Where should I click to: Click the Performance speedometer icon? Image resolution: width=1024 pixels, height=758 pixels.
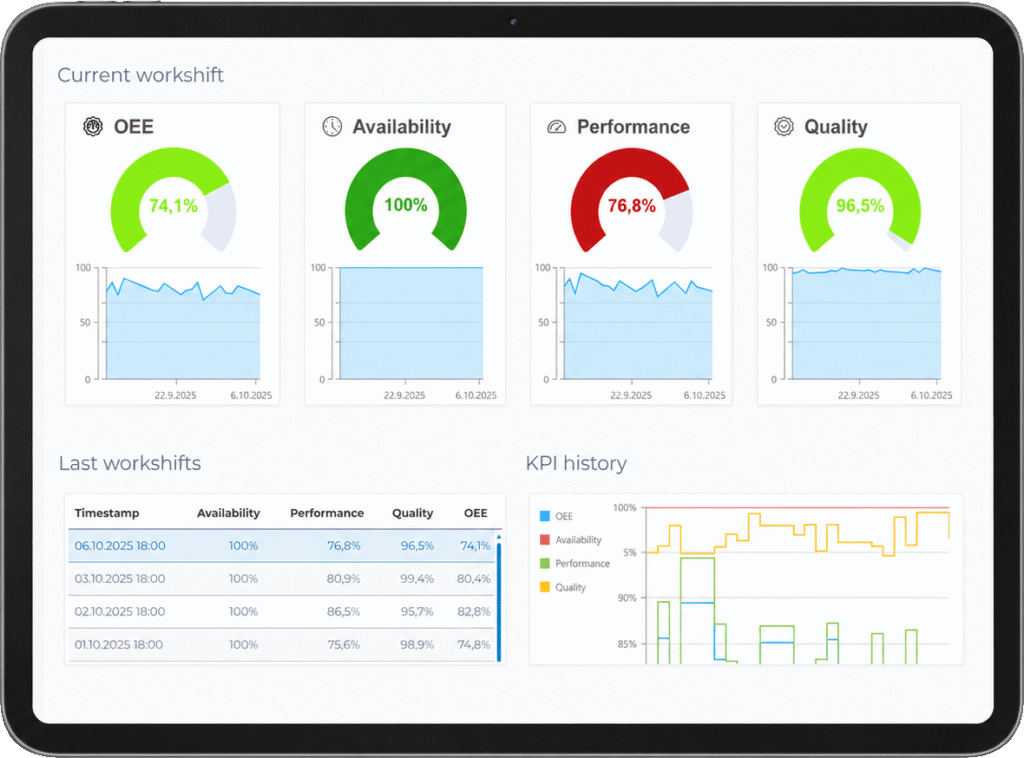click(556, 127)
